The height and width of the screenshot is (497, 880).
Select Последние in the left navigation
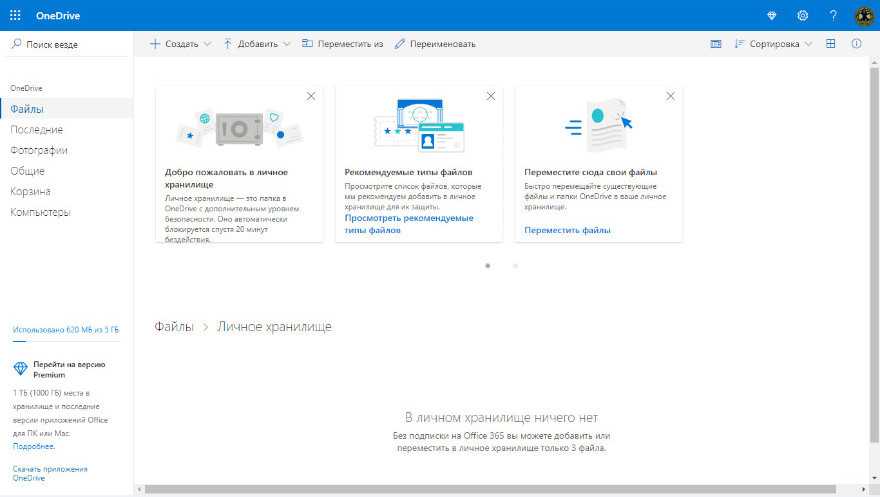(37, 130)
